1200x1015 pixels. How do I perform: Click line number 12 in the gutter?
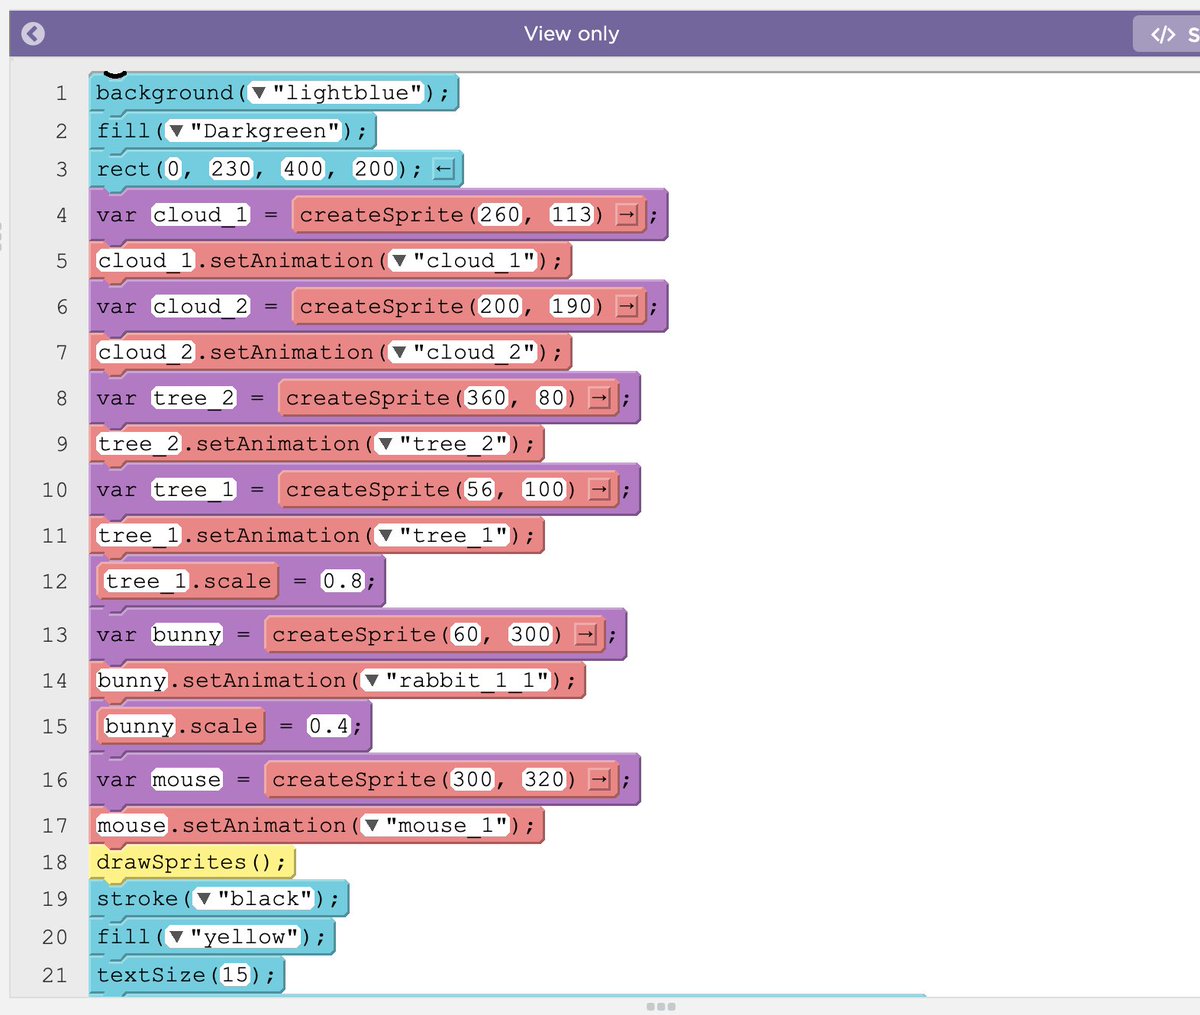click(x=55, y=582)
